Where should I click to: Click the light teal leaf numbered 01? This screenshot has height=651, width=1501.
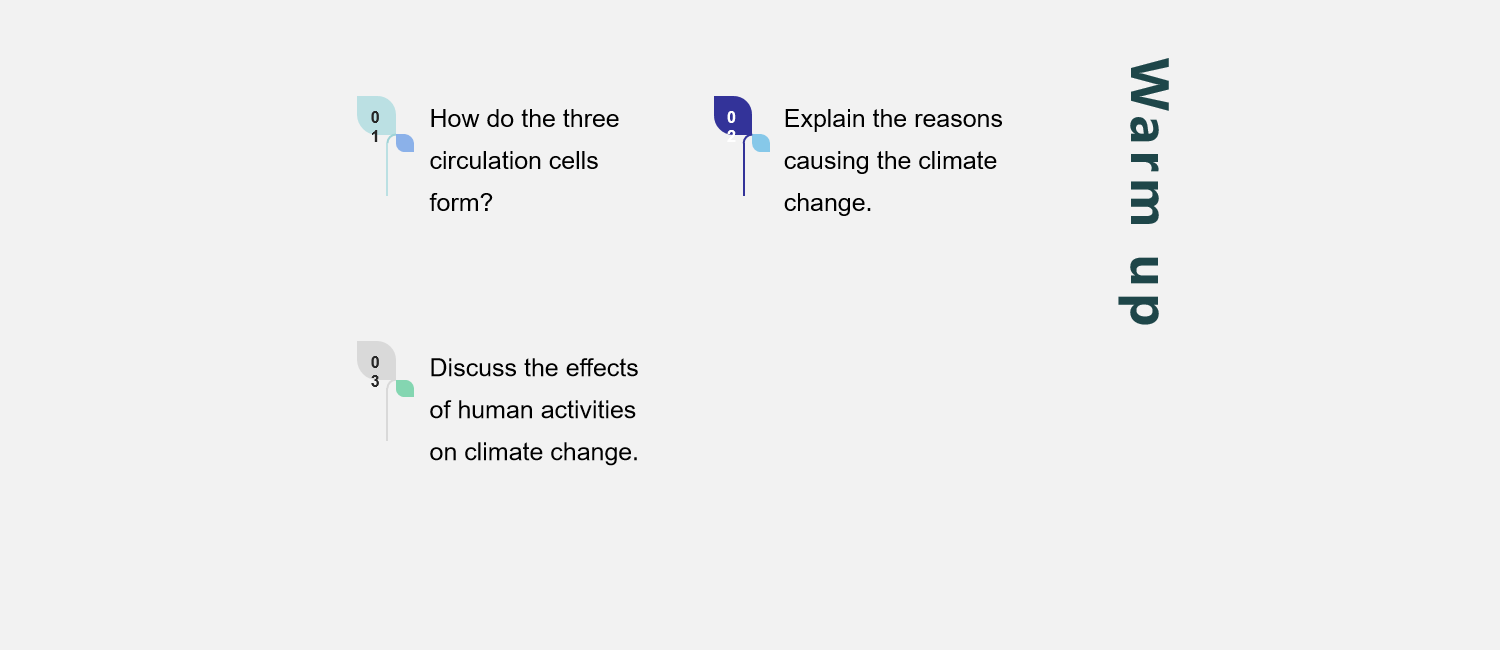(376, 114)
